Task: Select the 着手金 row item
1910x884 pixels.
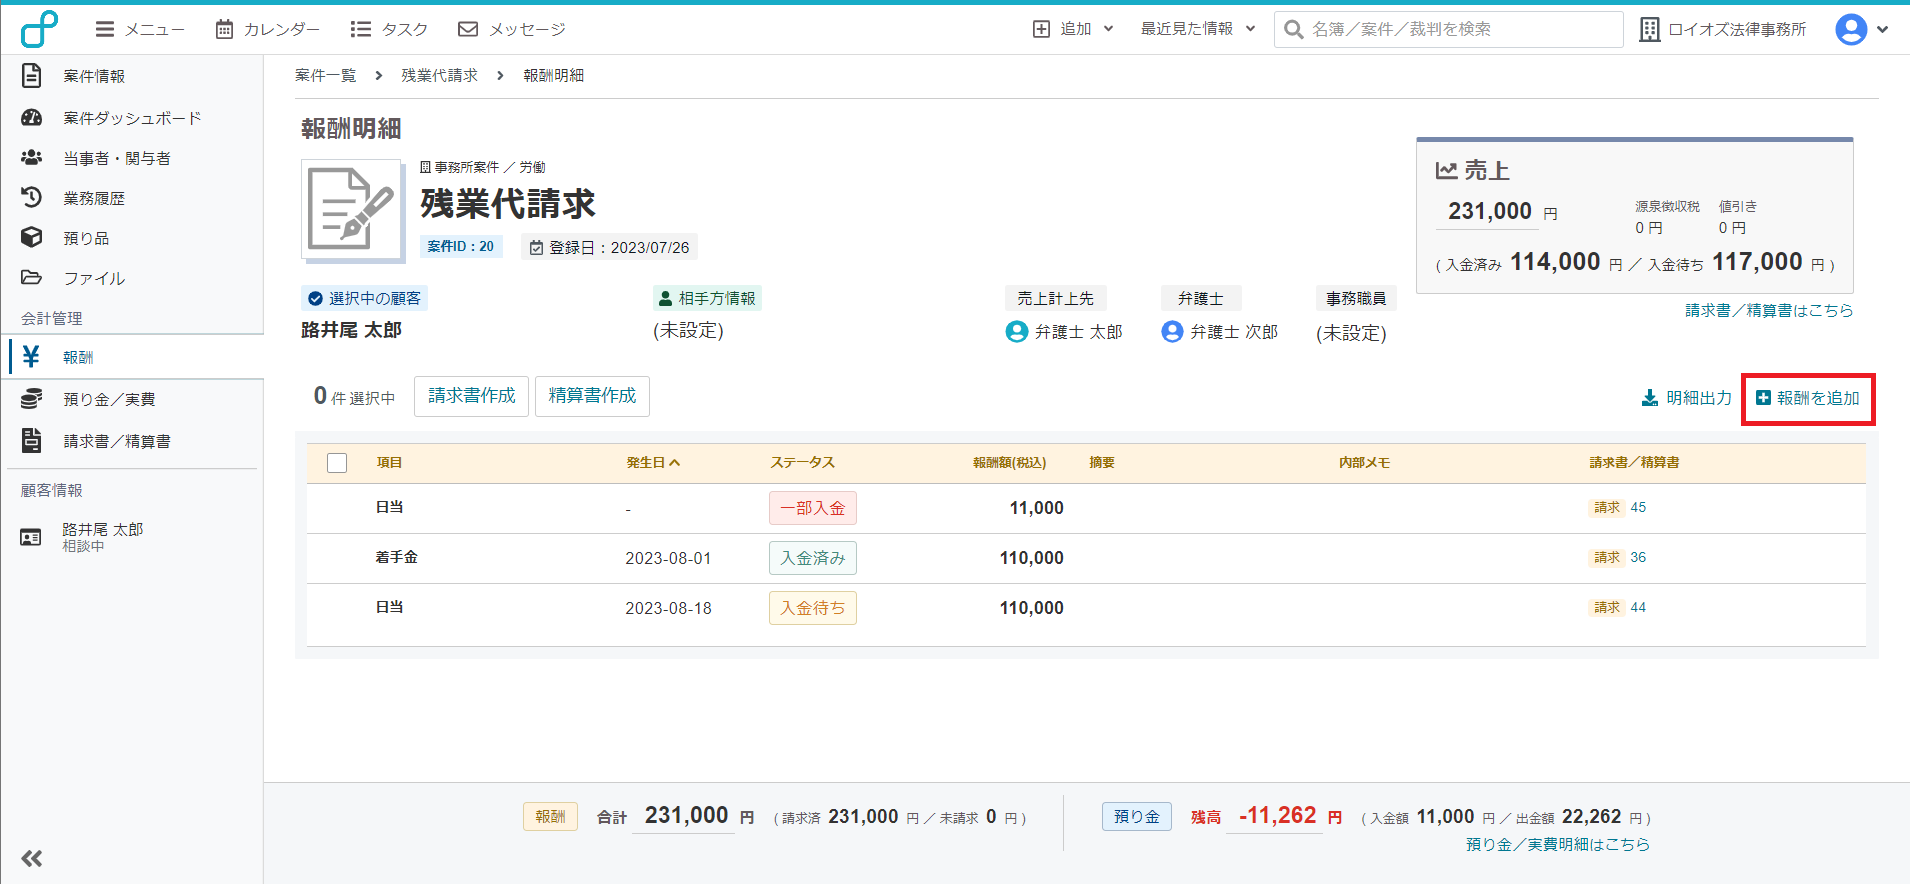Action: click(397, 557)
